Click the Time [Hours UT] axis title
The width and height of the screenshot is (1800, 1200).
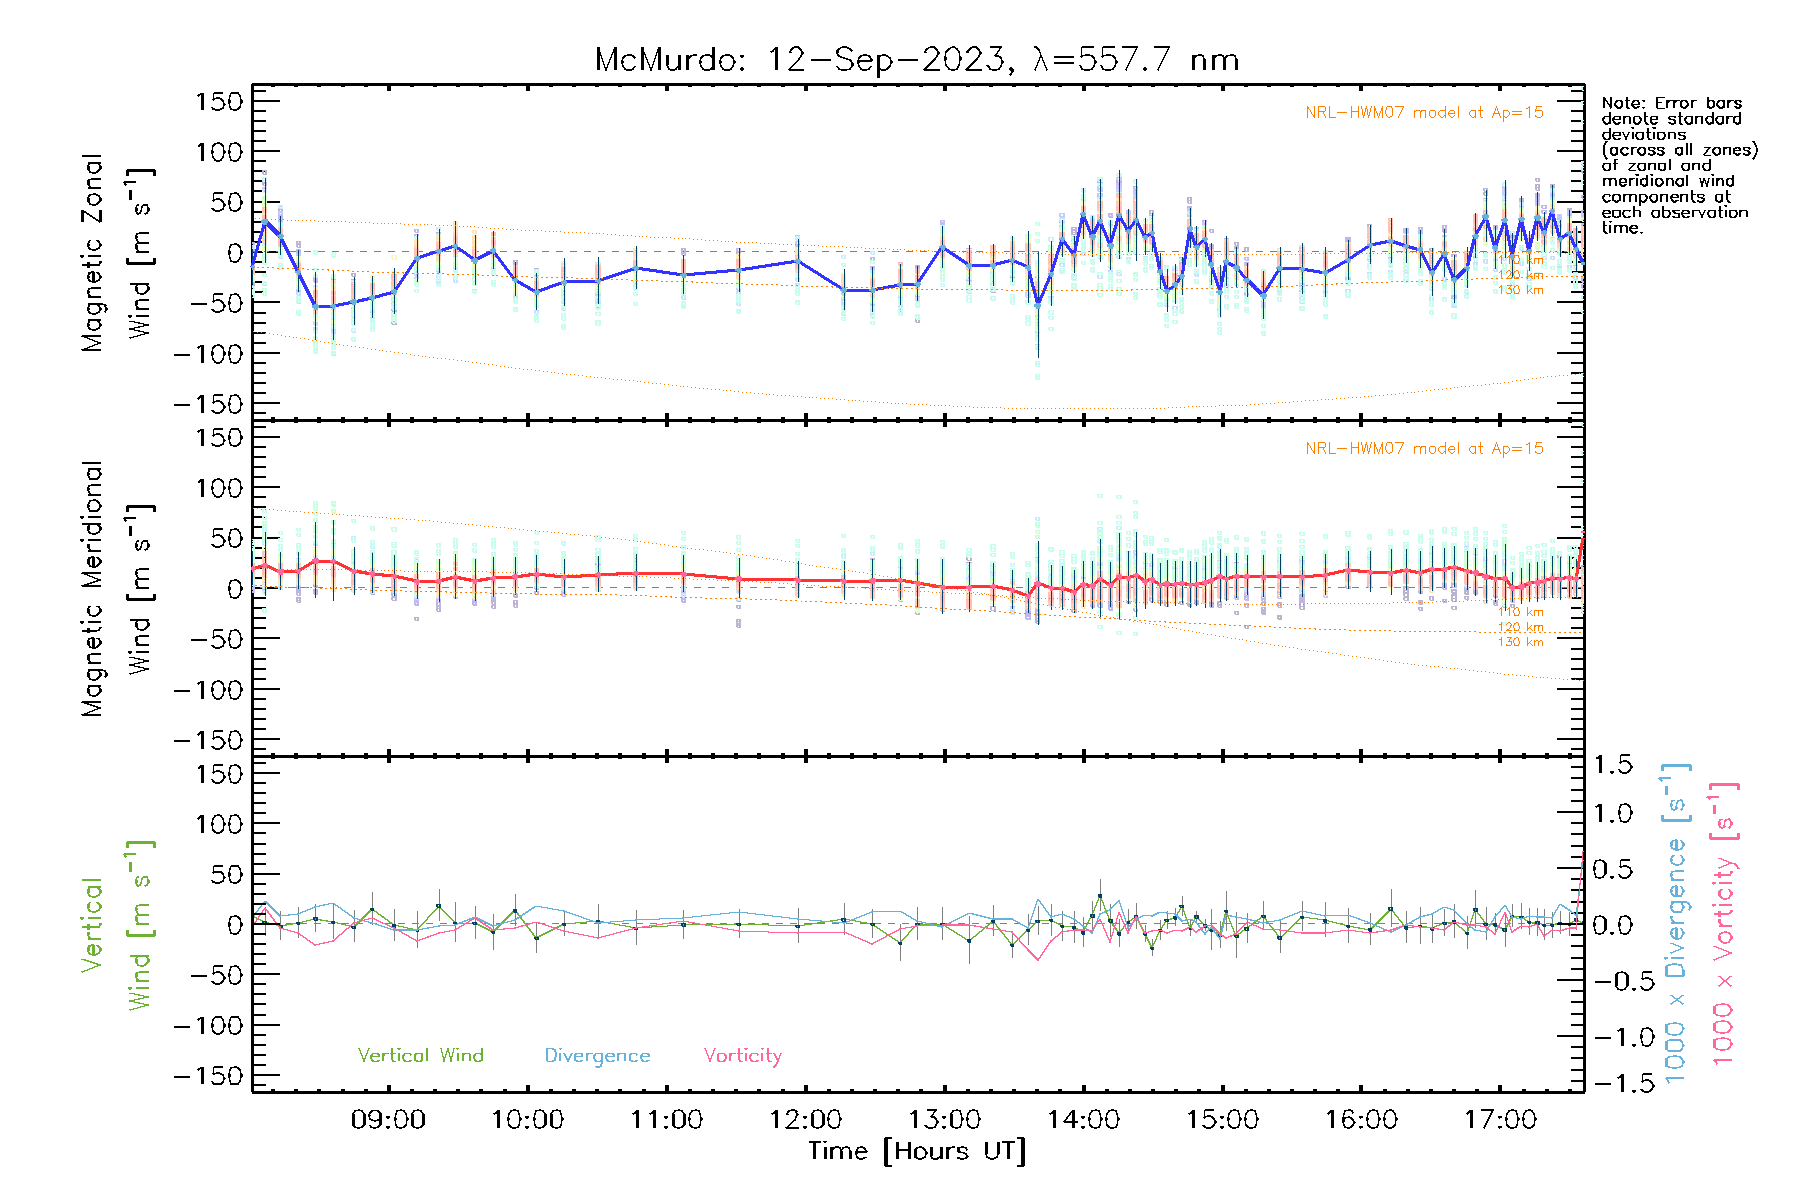[x=917, y=1151]
